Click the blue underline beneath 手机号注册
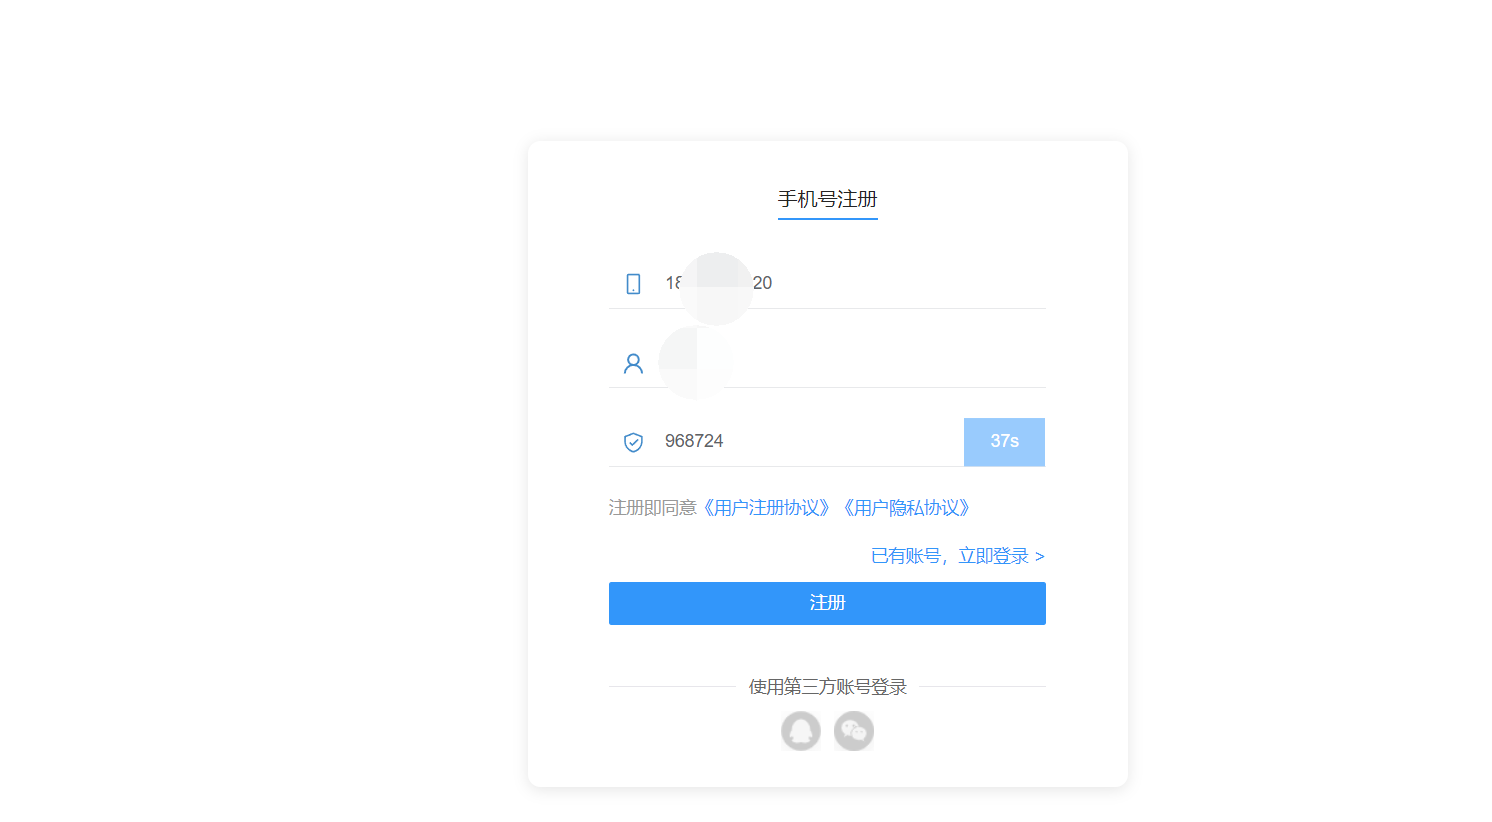 pyautogui.click(x=828, y=218)
